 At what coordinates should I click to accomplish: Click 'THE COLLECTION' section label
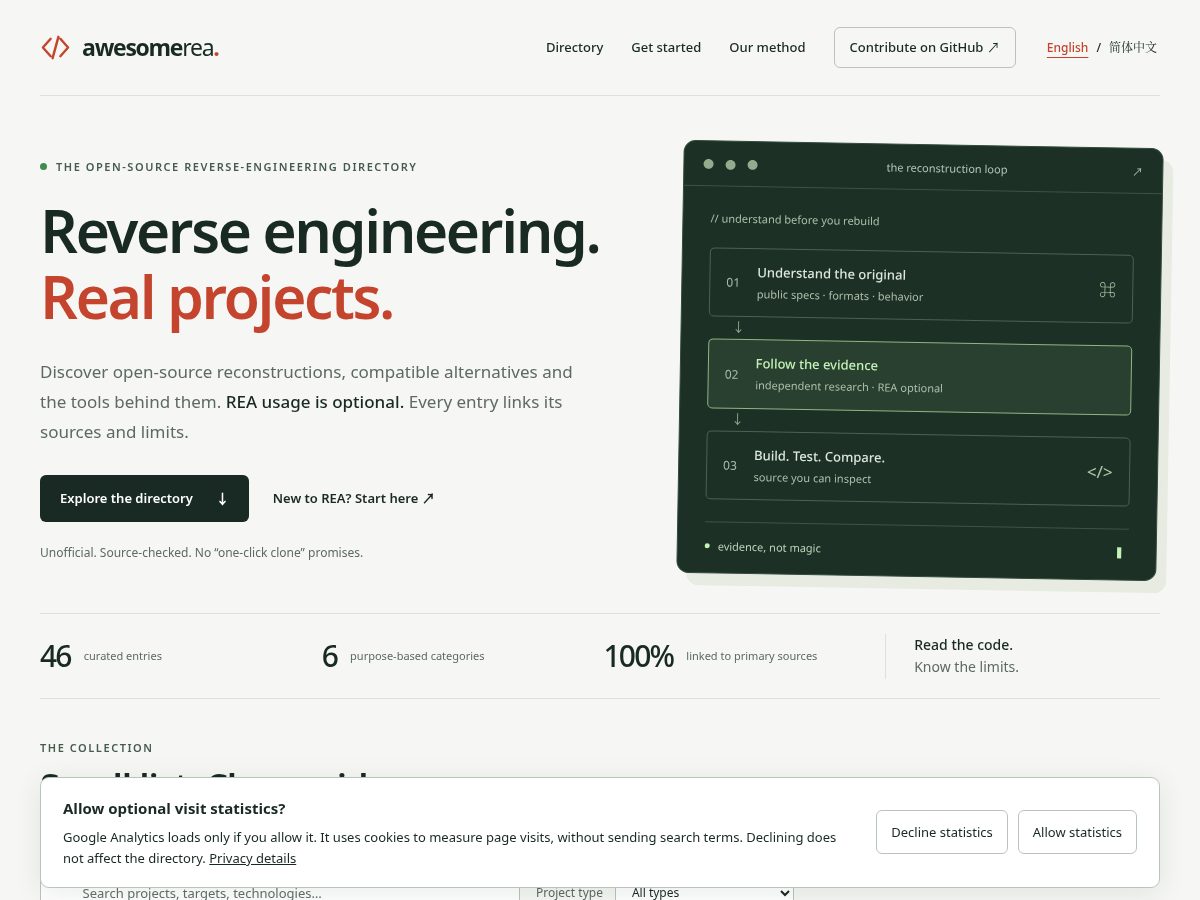point(96,748)
